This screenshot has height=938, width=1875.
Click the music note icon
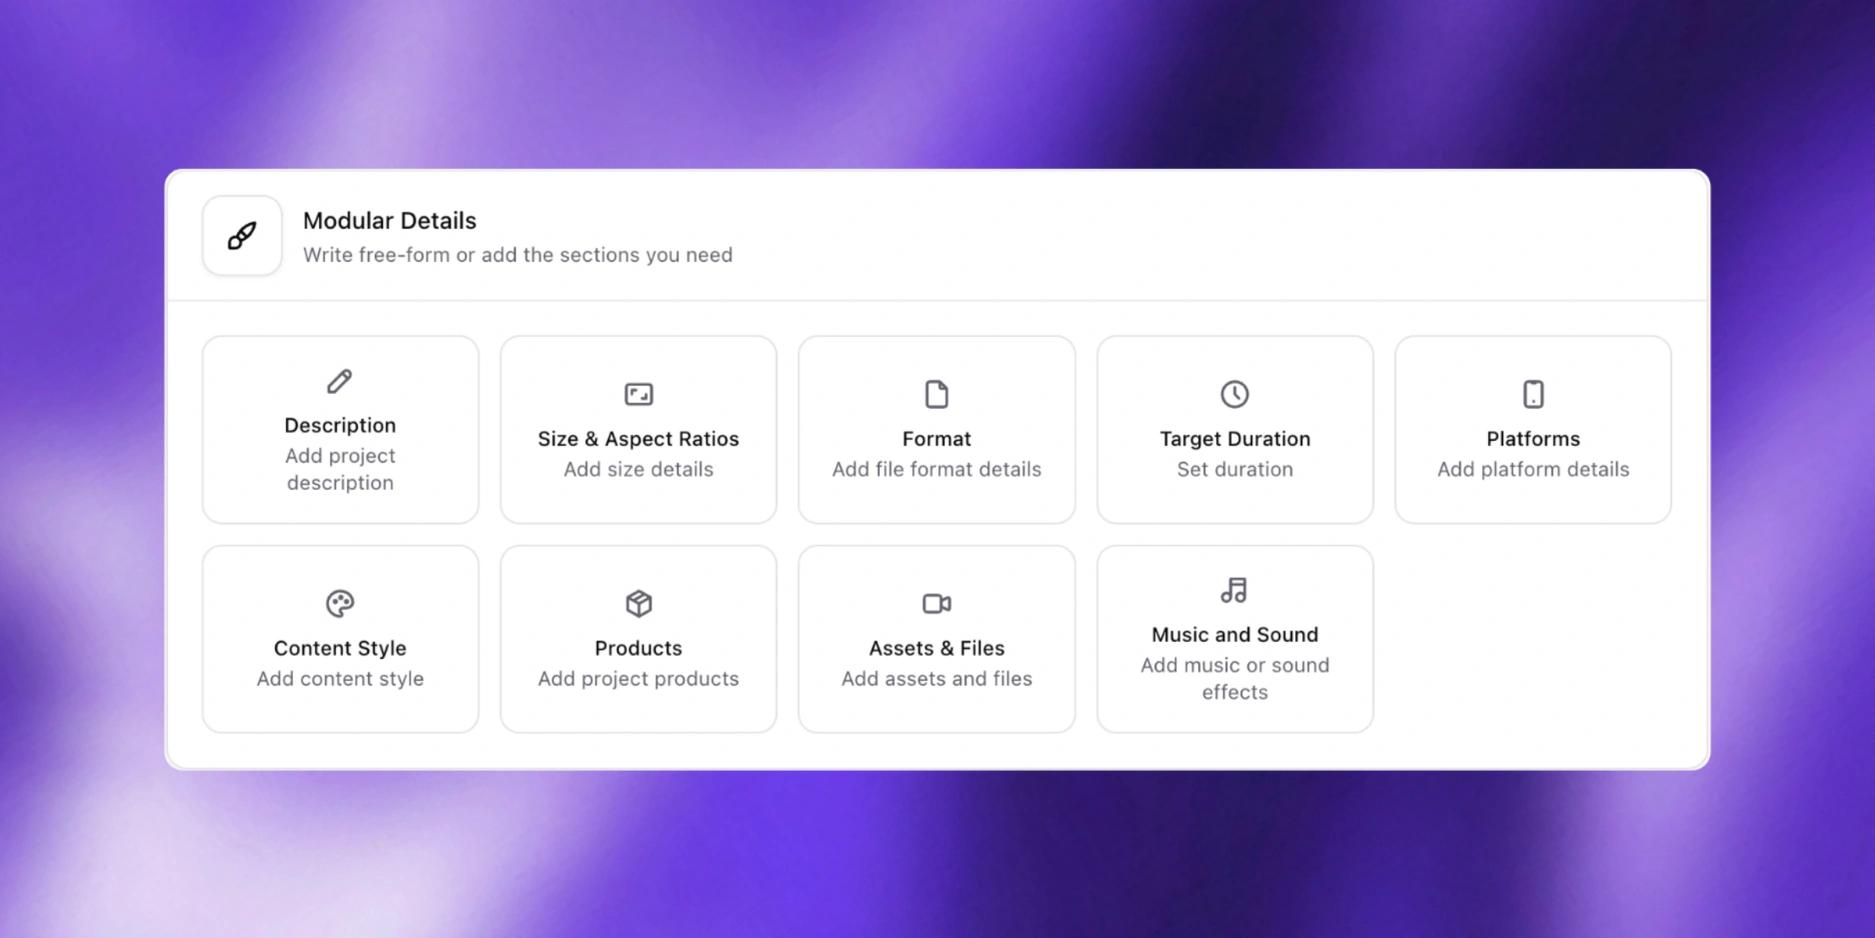pos(1234,590)
